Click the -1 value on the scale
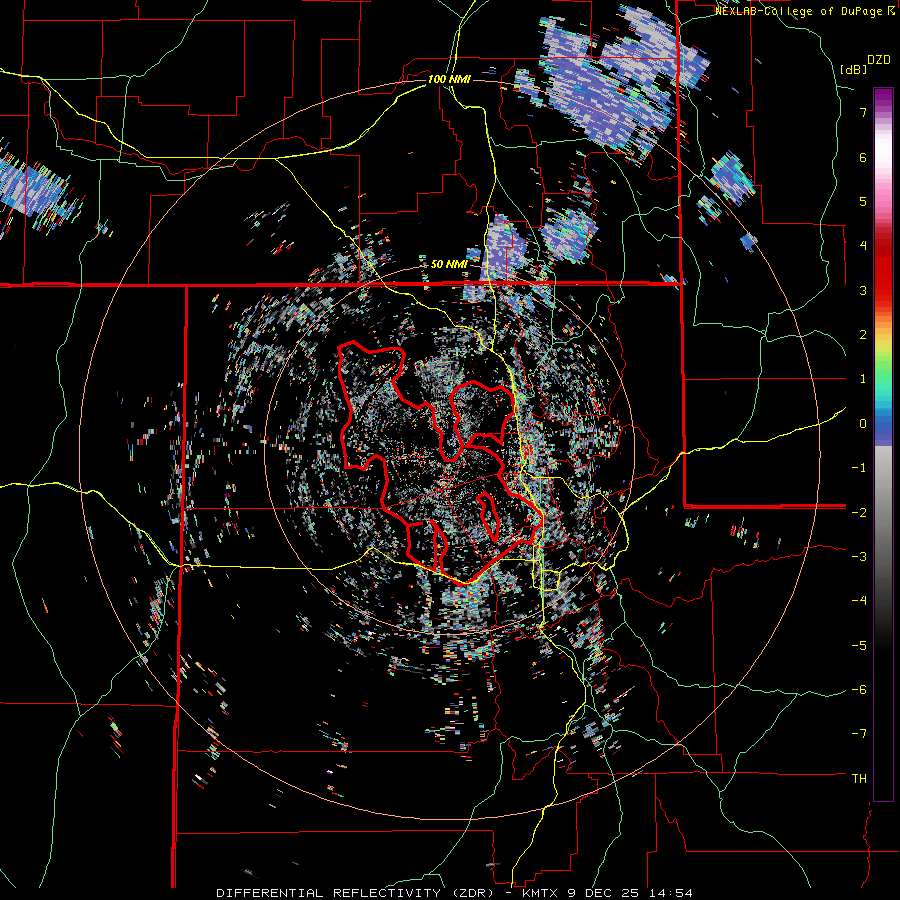The height and width of the screenshot is (900, 900). pyautogui.click(x=859, y=468)
